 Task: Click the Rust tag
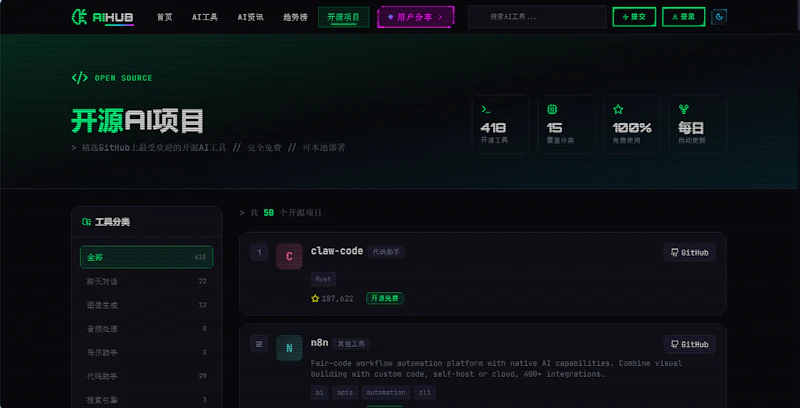click(323, 279)
